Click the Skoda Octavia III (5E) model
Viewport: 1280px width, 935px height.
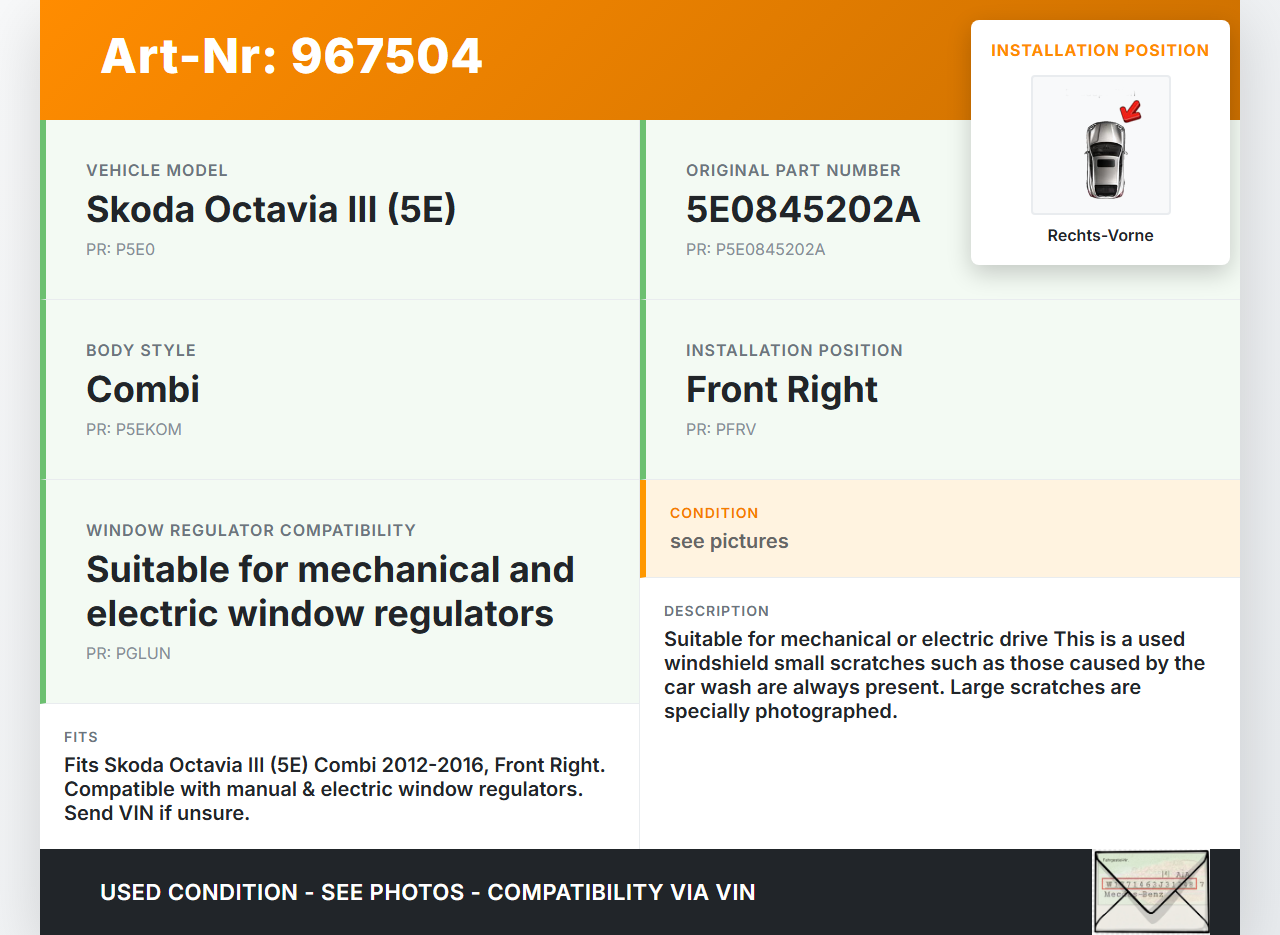coord(271,209)
